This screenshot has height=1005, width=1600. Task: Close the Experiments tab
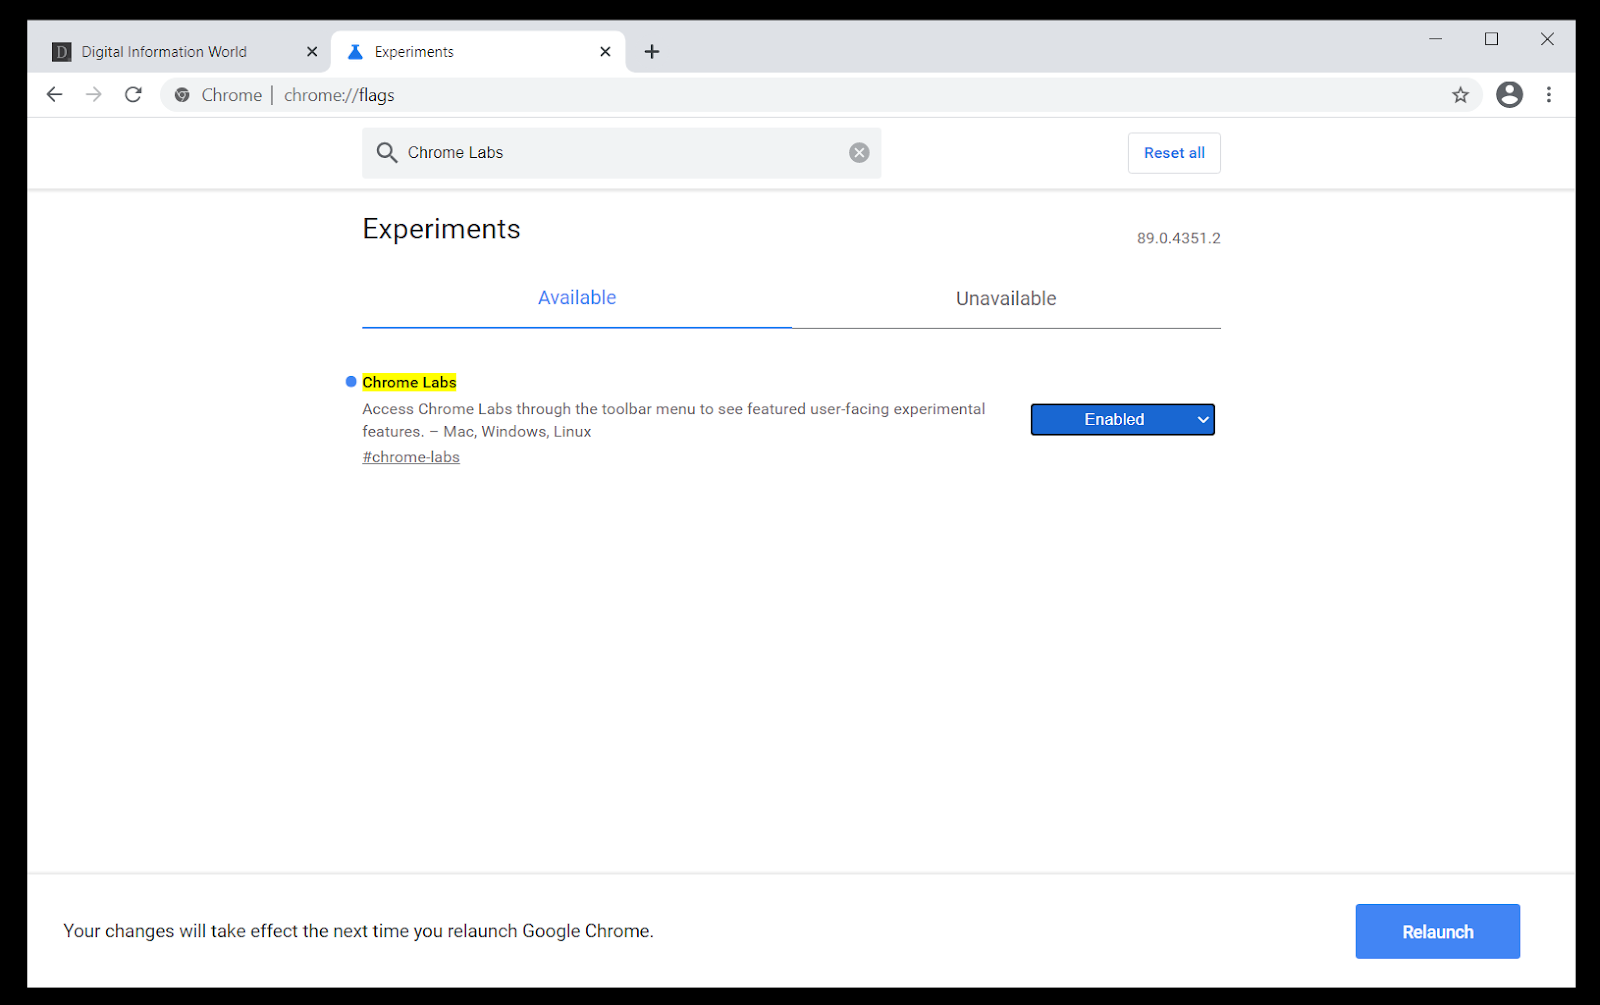[x=605, y=51]
